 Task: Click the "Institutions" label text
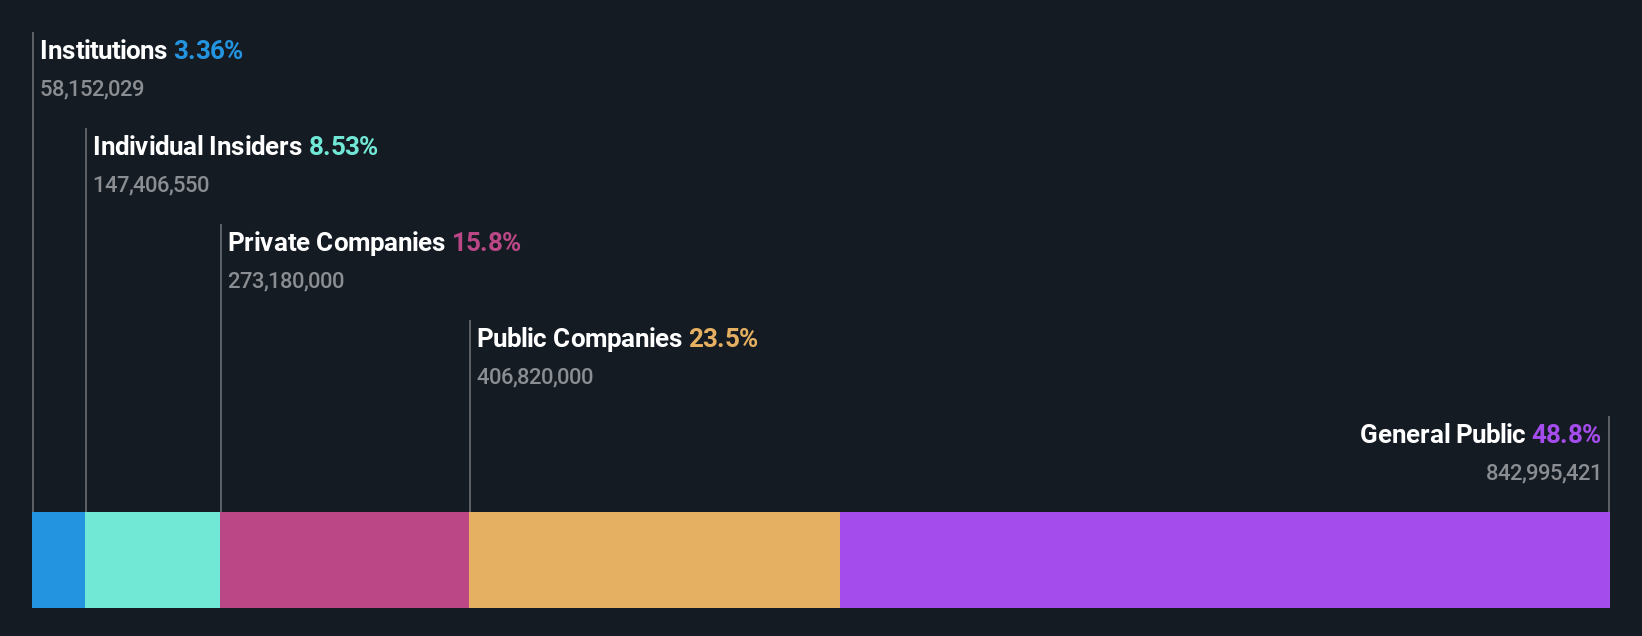point(103,50)
